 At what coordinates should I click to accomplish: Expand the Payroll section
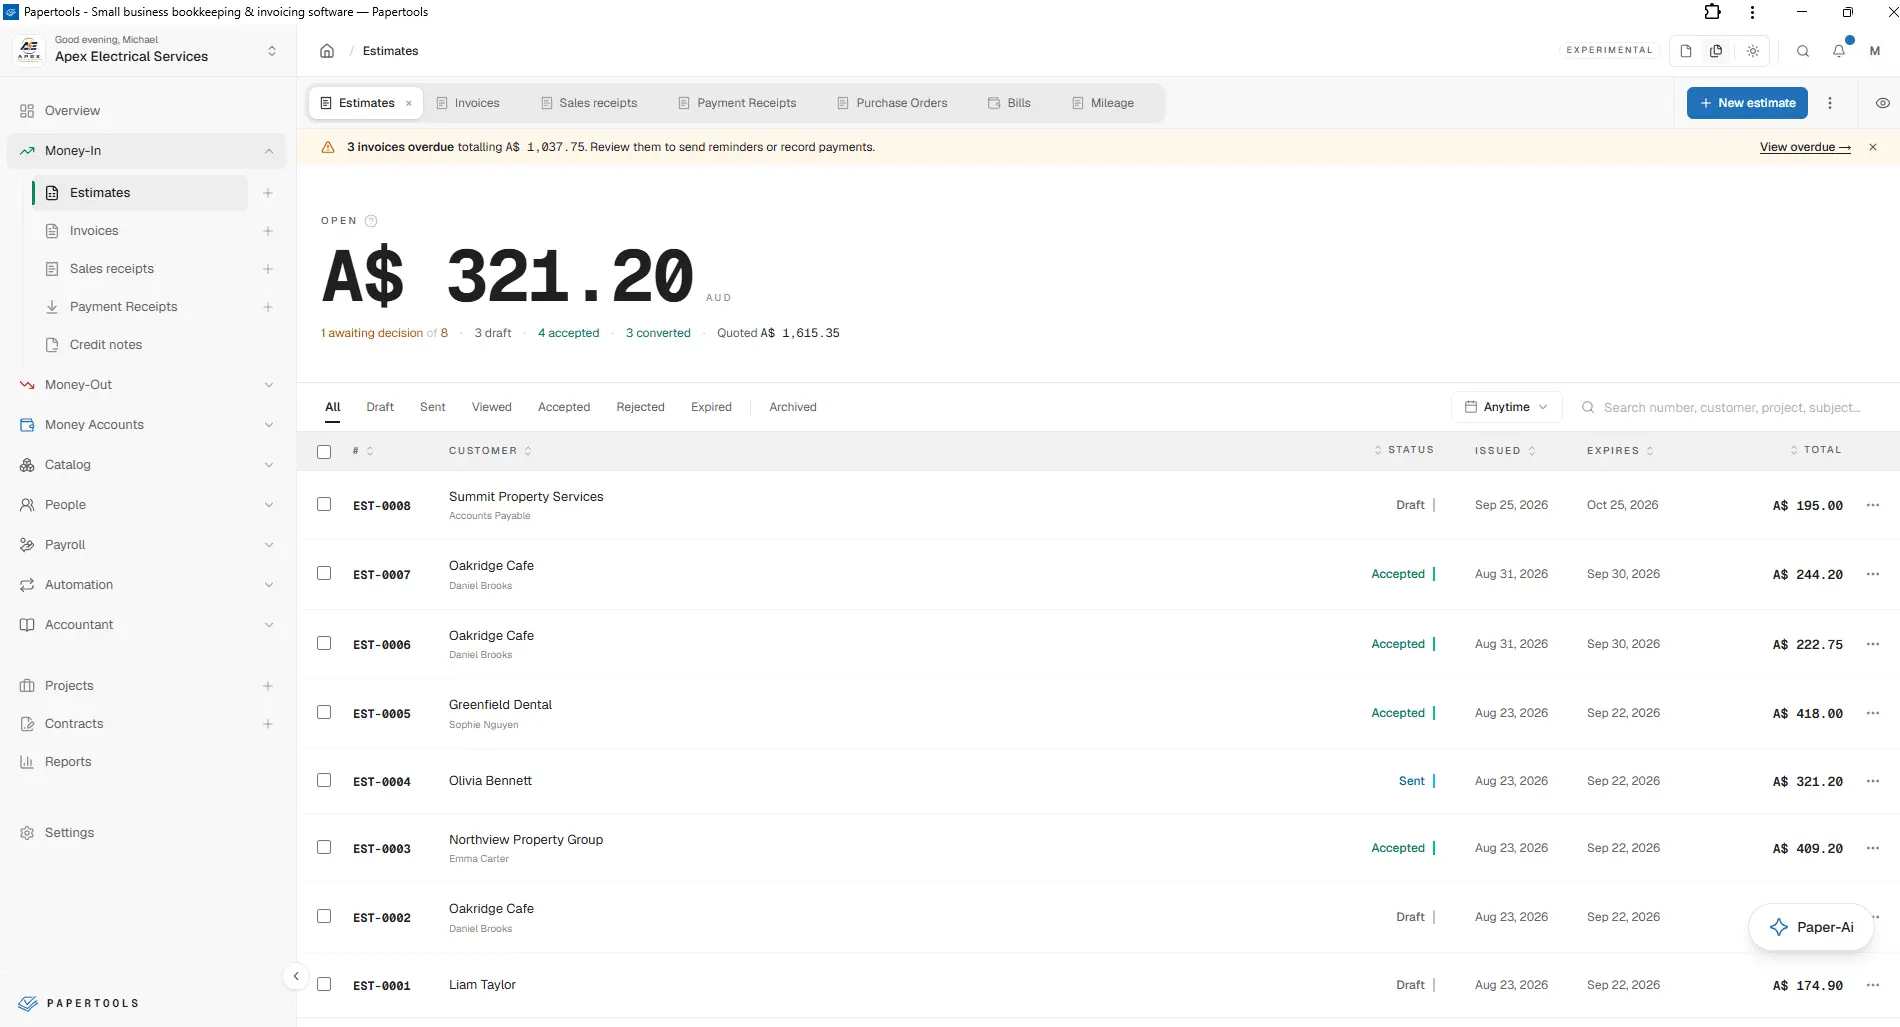146,545
